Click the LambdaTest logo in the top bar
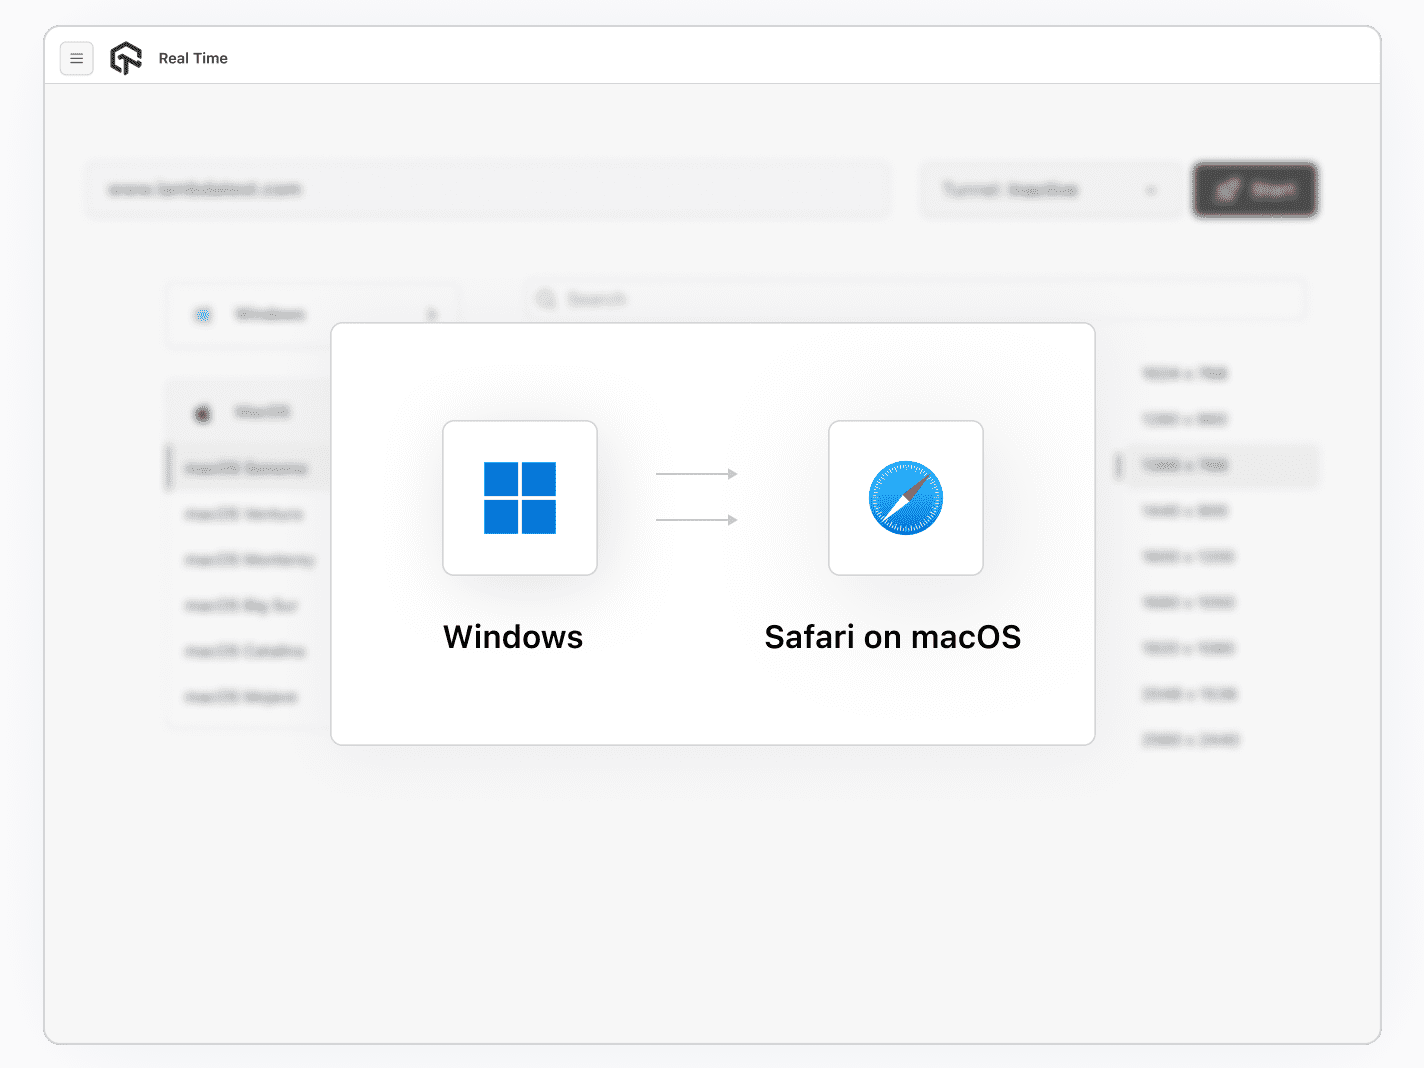 click(126, 58)
